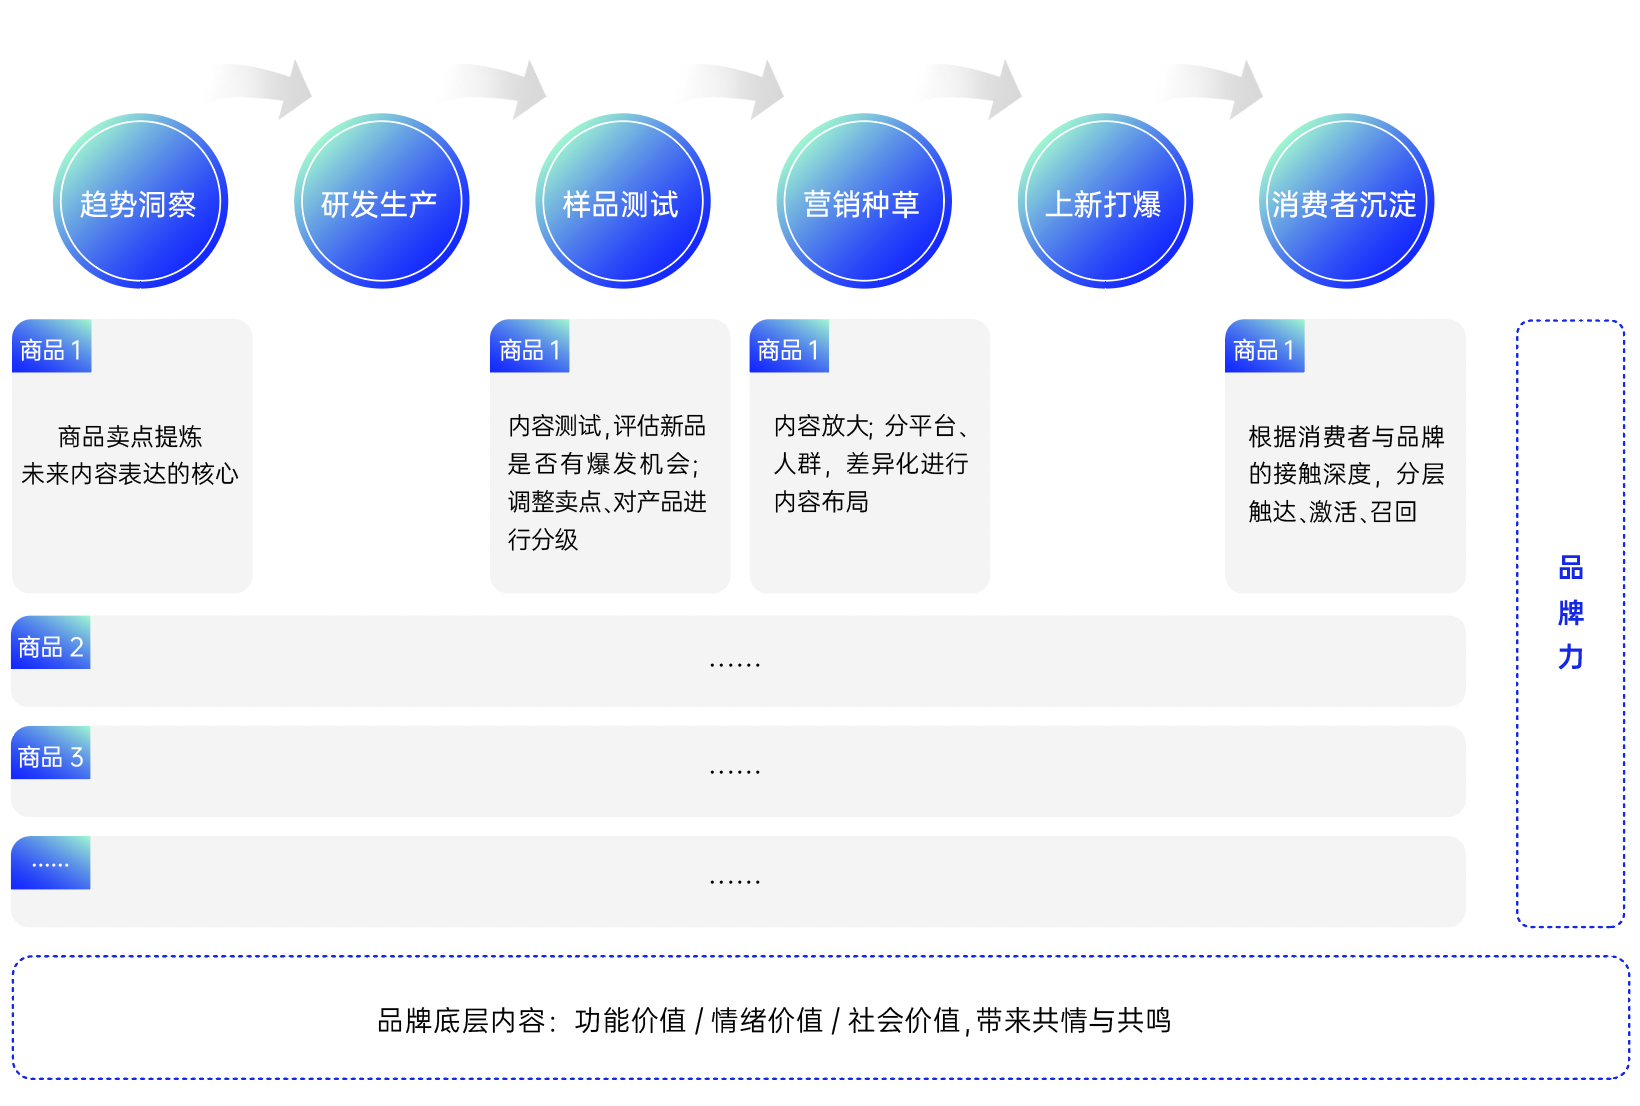Click the 上新打爆 circle
This screenshot has height=1106, width=1640.
point(1104,202)
